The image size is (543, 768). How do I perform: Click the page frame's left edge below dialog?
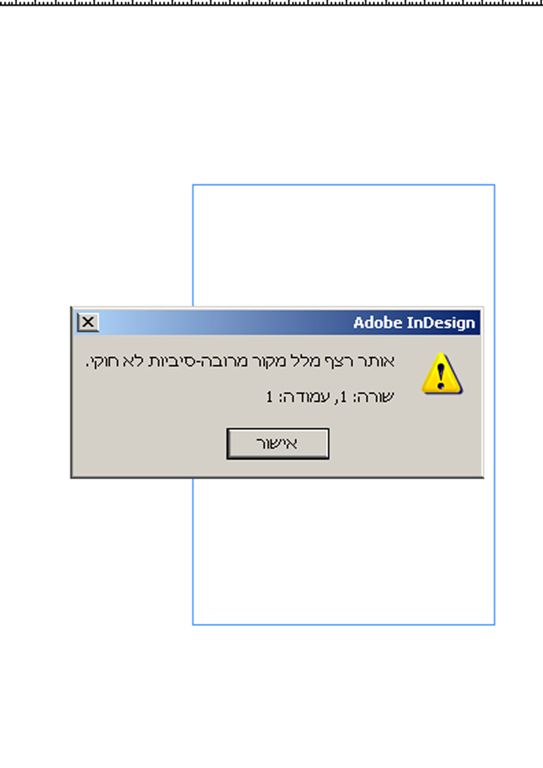[193, 551]
